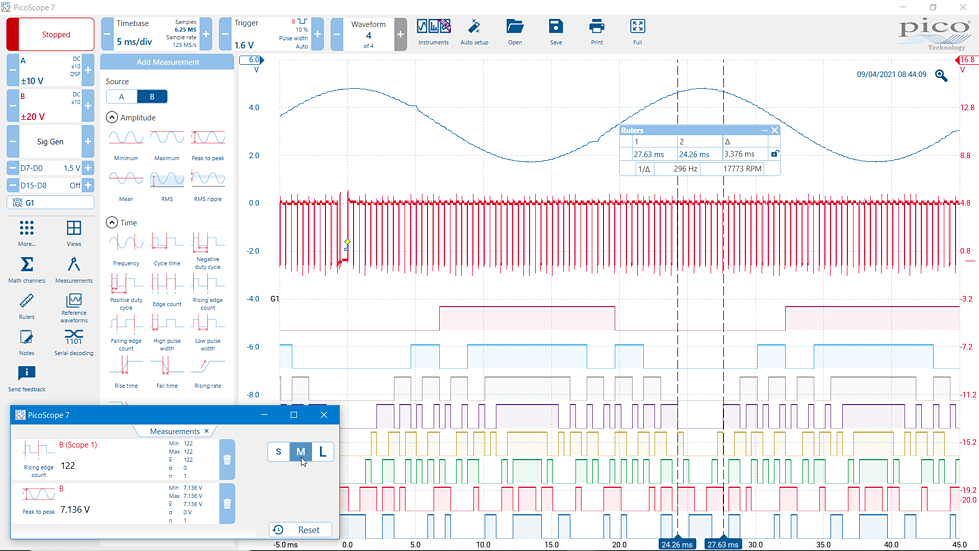Add a Frequency measurement
979x551 pixels.
(x=126, y=250)
